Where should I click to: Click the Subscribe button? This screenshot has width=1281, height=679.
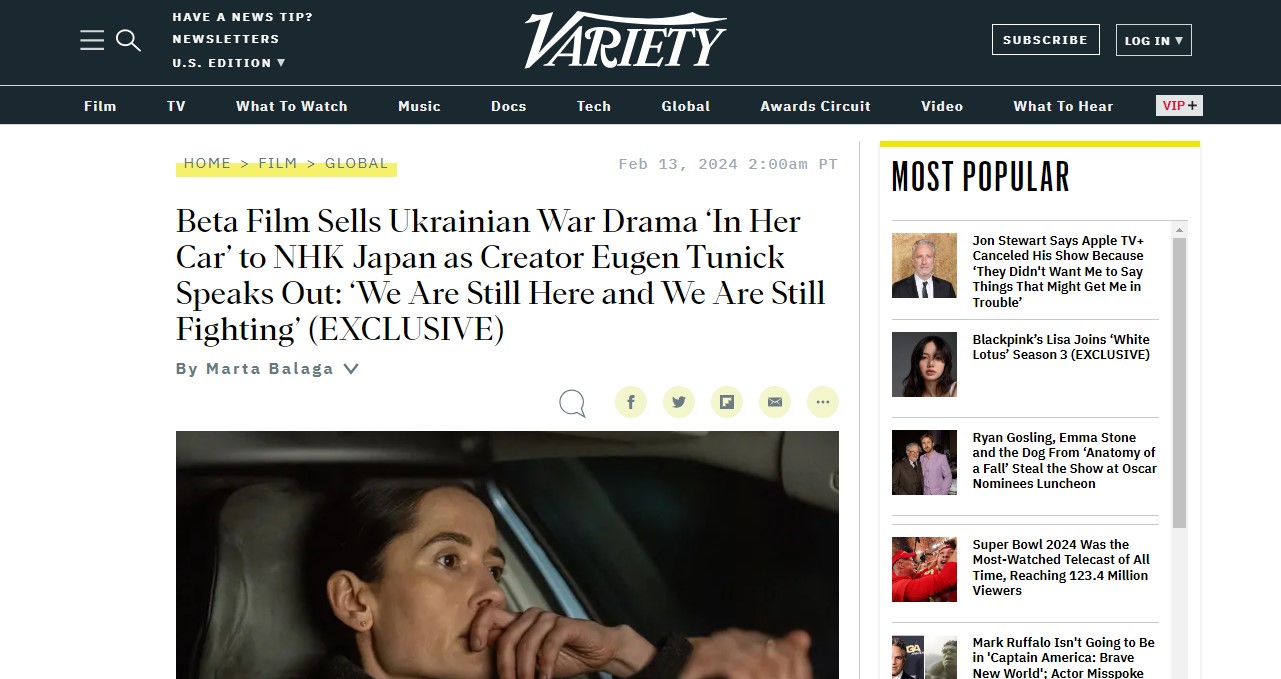(1045, 40)
